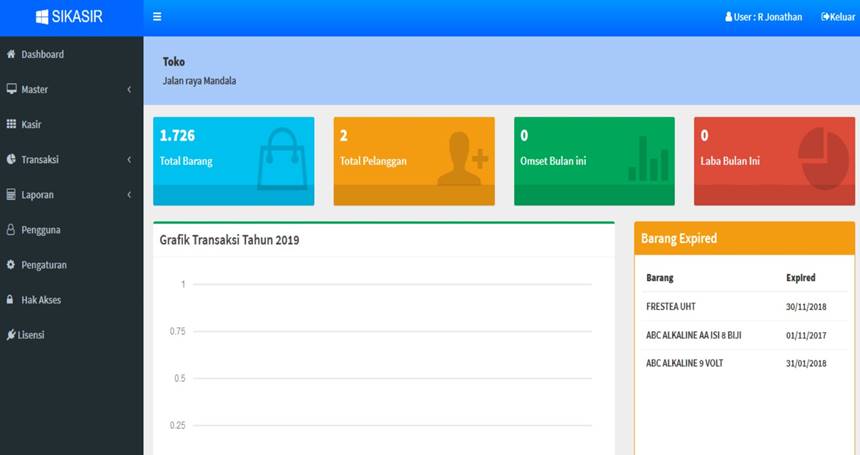
Task: Click the Dashboard home icon
Action: pyautogui.click(x=11, y=54)
